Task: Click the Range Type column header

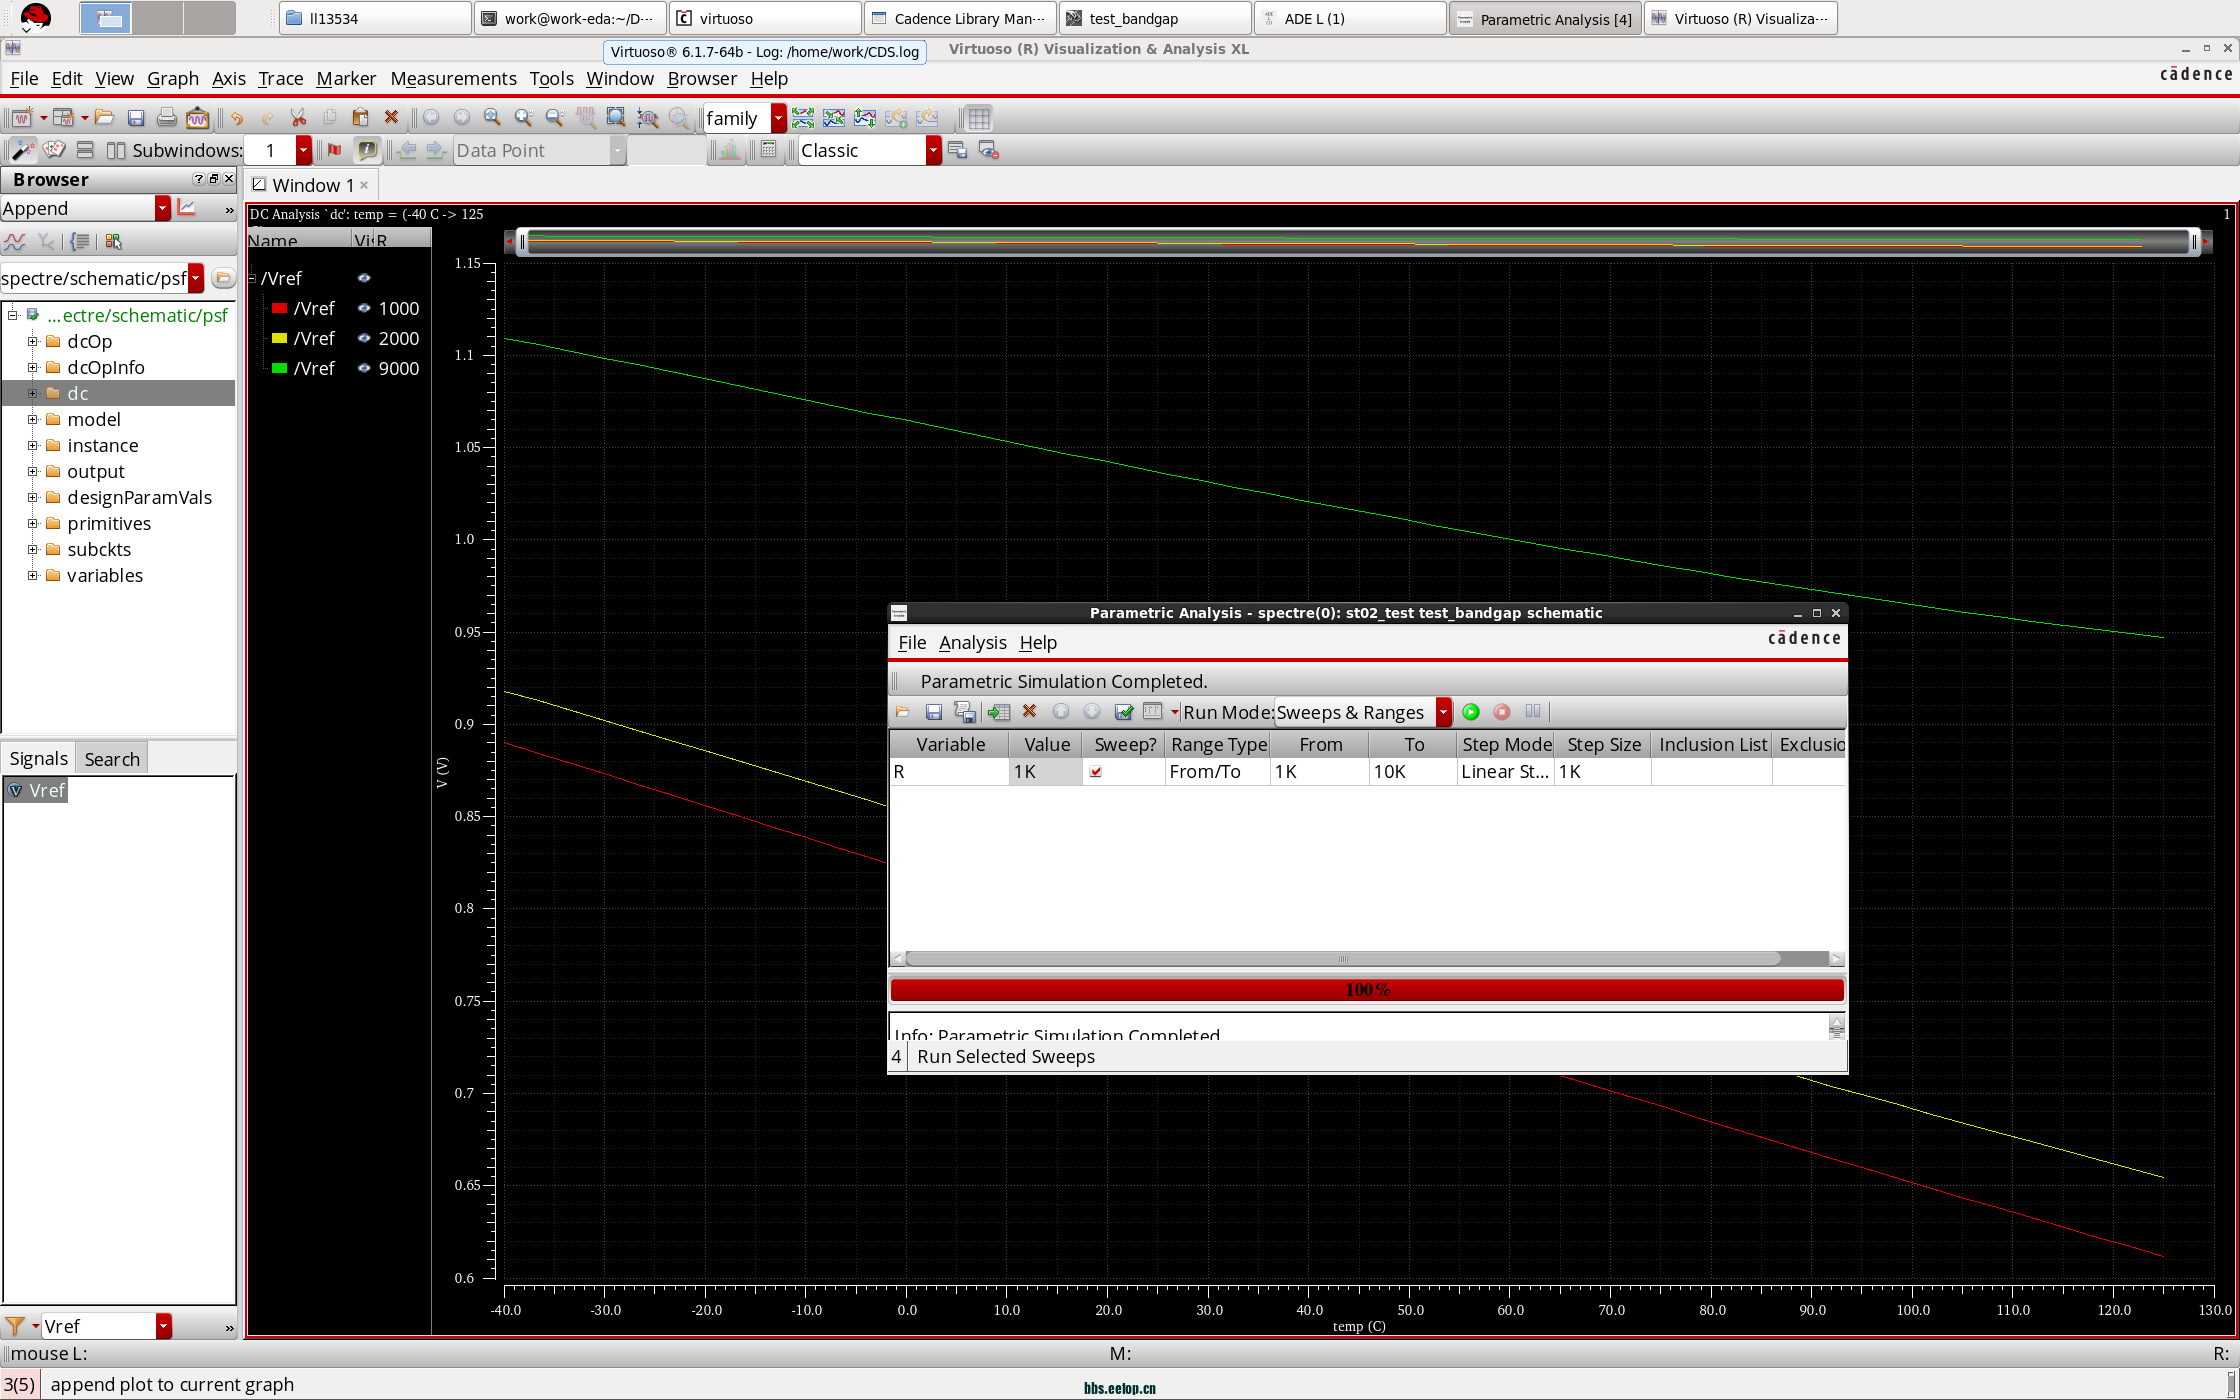Action: click(1218, 744)
